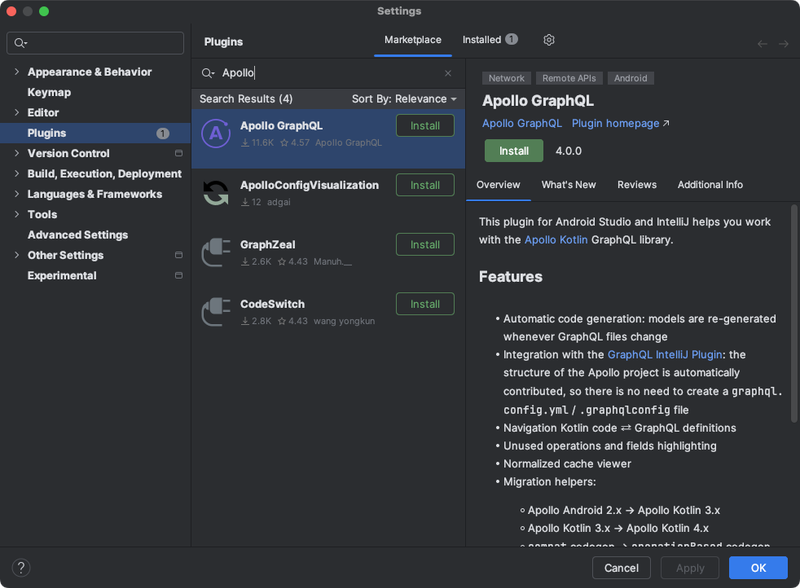Select the CodeSwitch result row title
Screen dimensions: 800x588
click(272, 304)
